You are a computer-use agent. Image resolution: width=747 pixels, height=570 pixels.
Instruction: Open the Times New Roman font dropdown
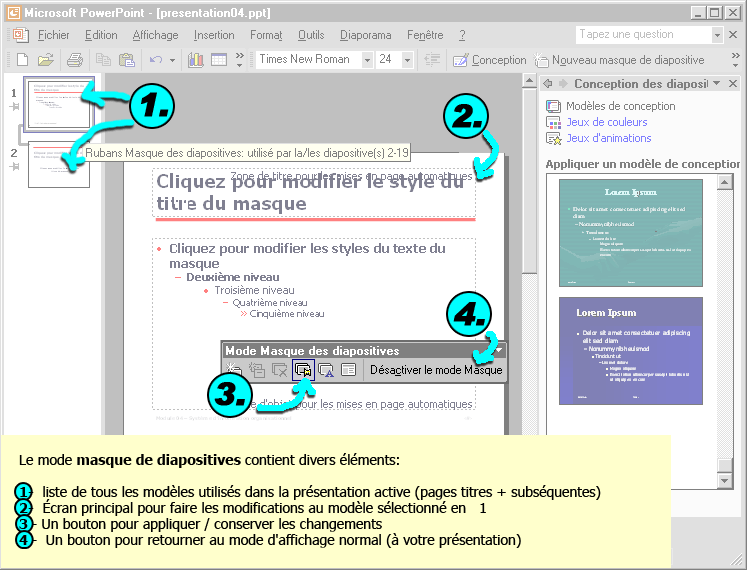tap(367, 60)
